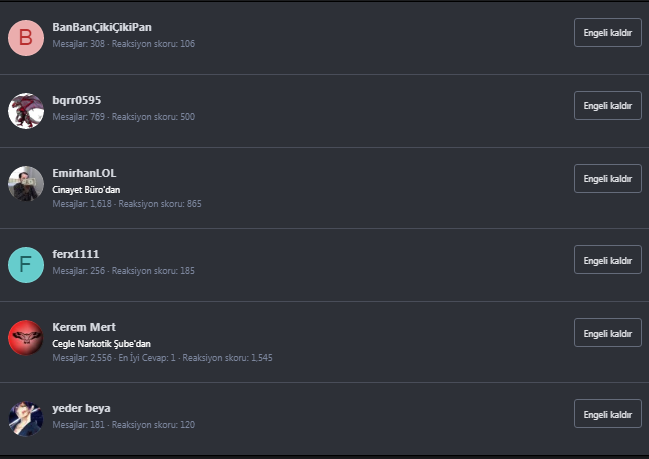Click yeder beya's avatar picture
This screenshot has height=459, width=649.
[x=25, y=418]
